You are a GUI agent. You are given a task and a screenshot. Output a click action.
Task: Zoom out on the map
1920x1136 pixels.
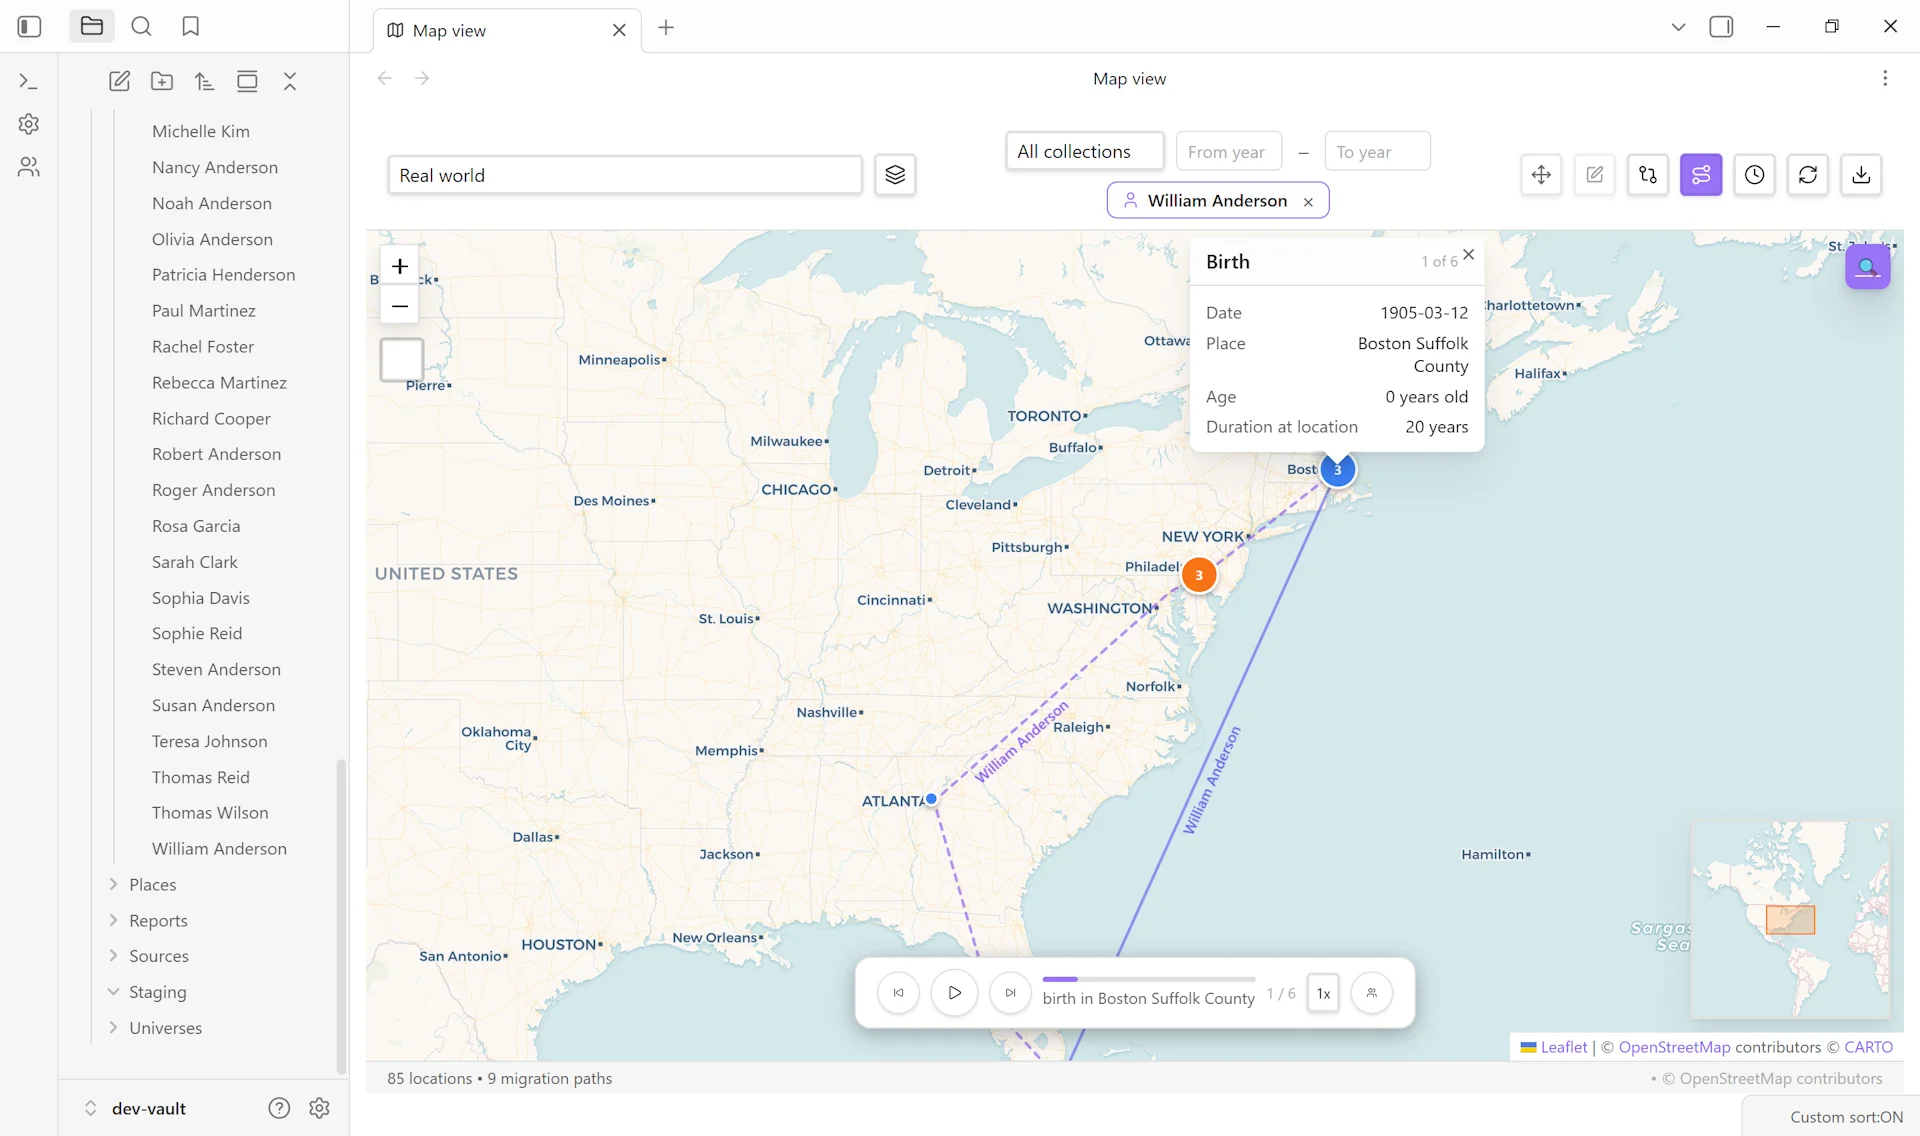point(400,305)
